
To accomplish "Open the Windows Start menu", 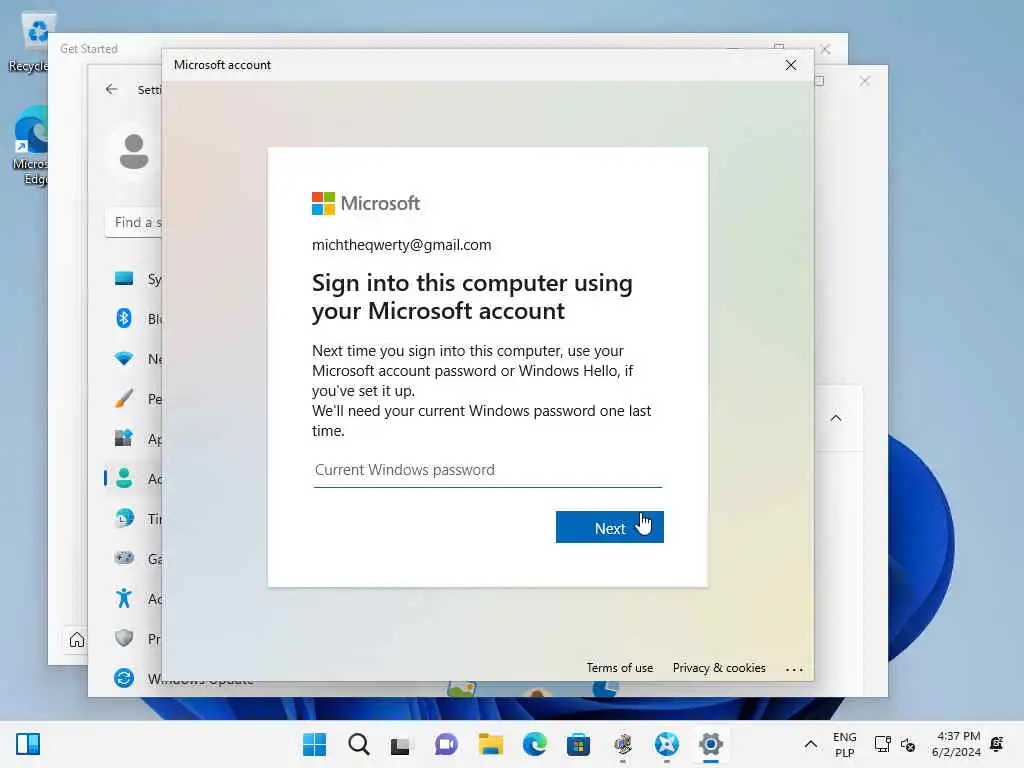I will point(315,744).
